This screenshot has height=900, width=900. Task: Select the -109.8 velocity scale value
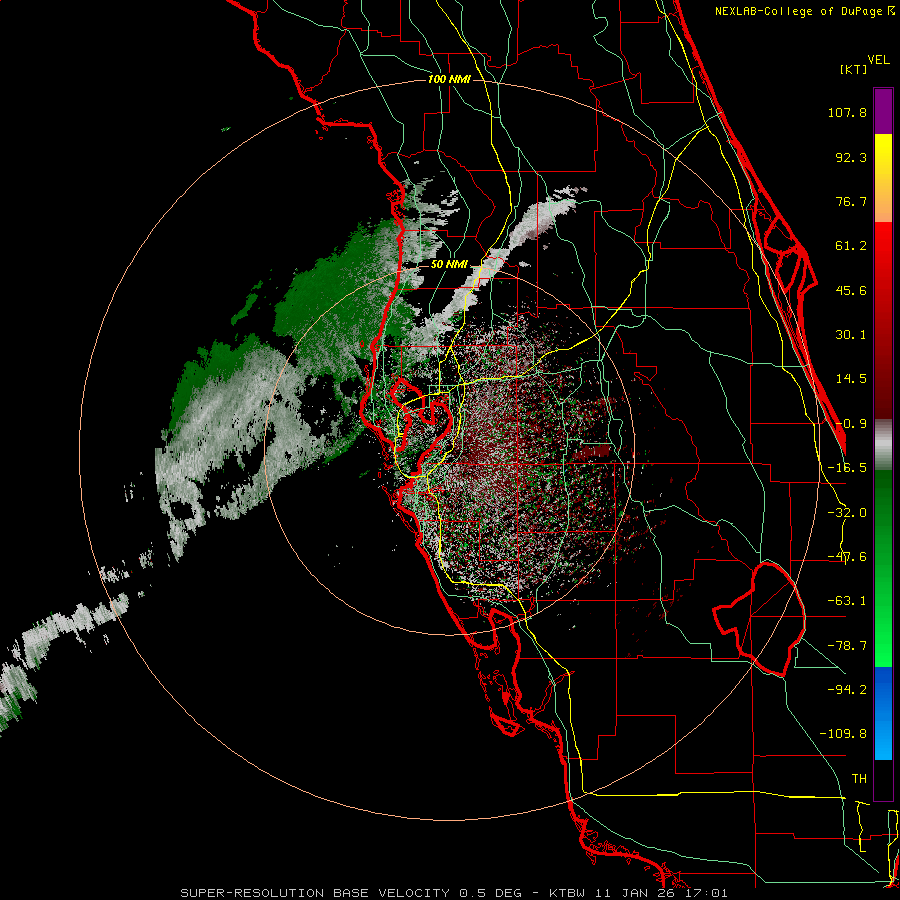pyautogui.click(x=843, y=734)
